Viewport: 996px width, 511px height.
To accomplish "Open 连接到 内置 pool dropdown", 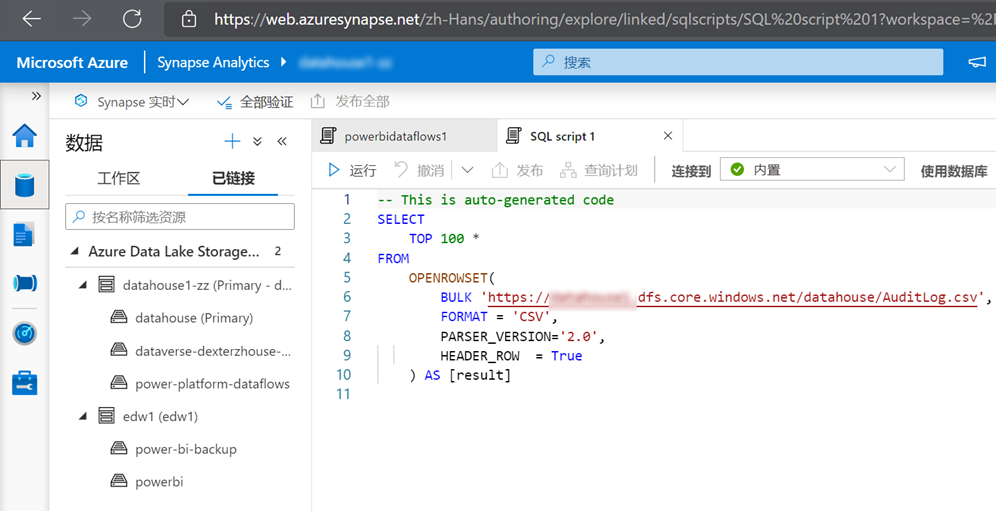I will tap(812, 170).
